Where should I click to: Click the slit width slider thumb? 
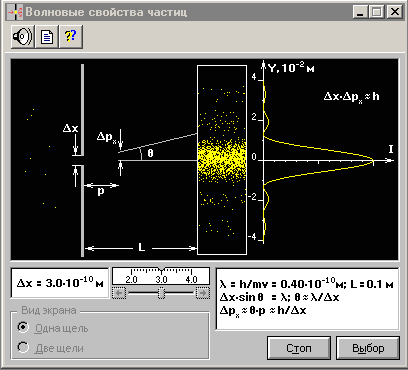click(x=161, y=293)
